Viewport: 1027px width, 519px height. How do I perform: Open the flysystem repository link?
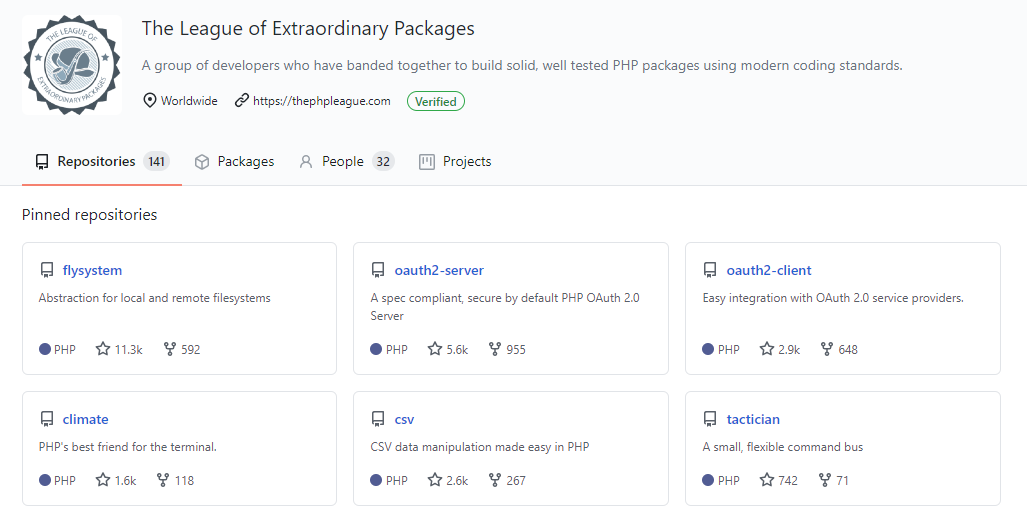click(92, 270)
